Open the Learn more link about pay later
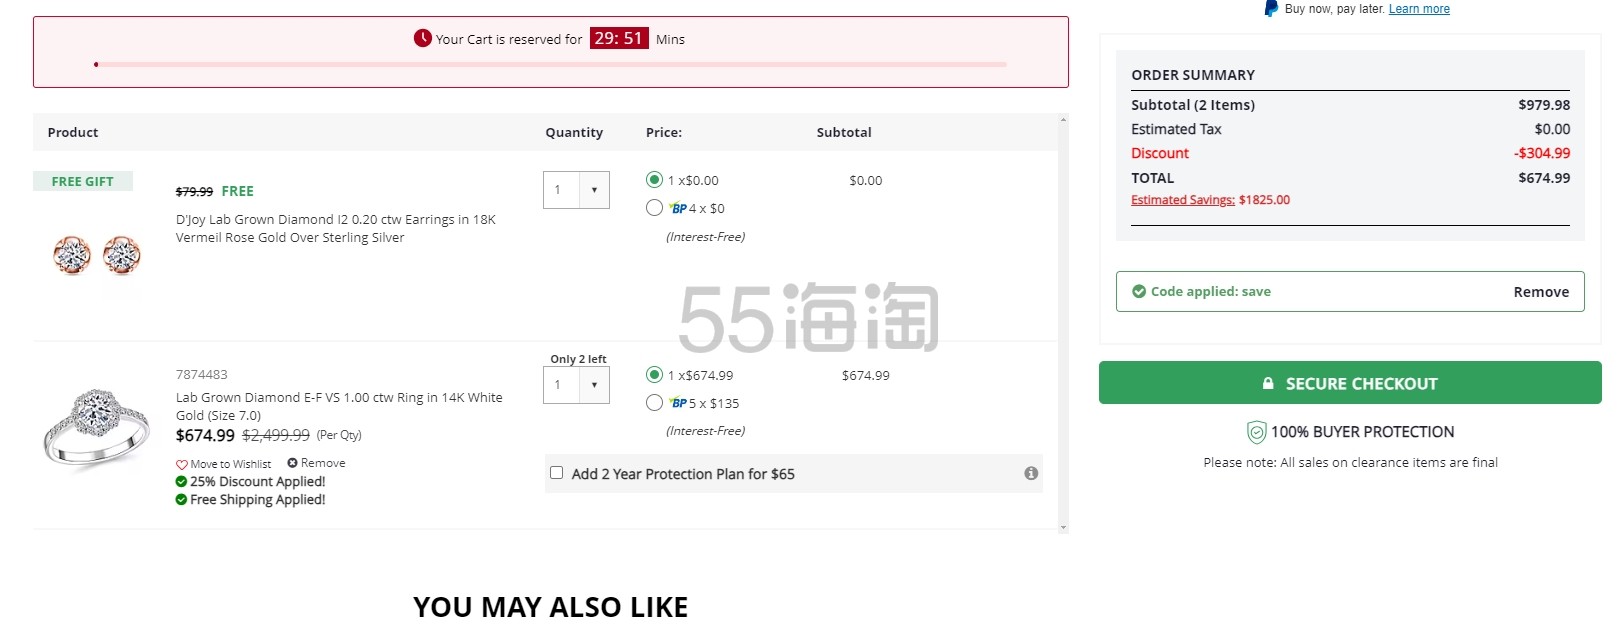This screenshot has height=636, width=1617. pos(1418,8)
